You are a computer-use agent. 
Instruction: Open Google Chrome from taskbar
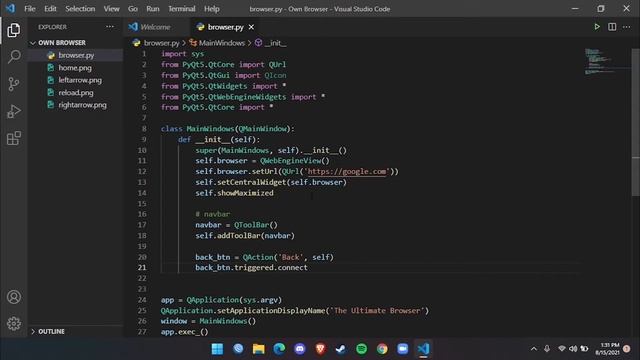coord(382,349)
